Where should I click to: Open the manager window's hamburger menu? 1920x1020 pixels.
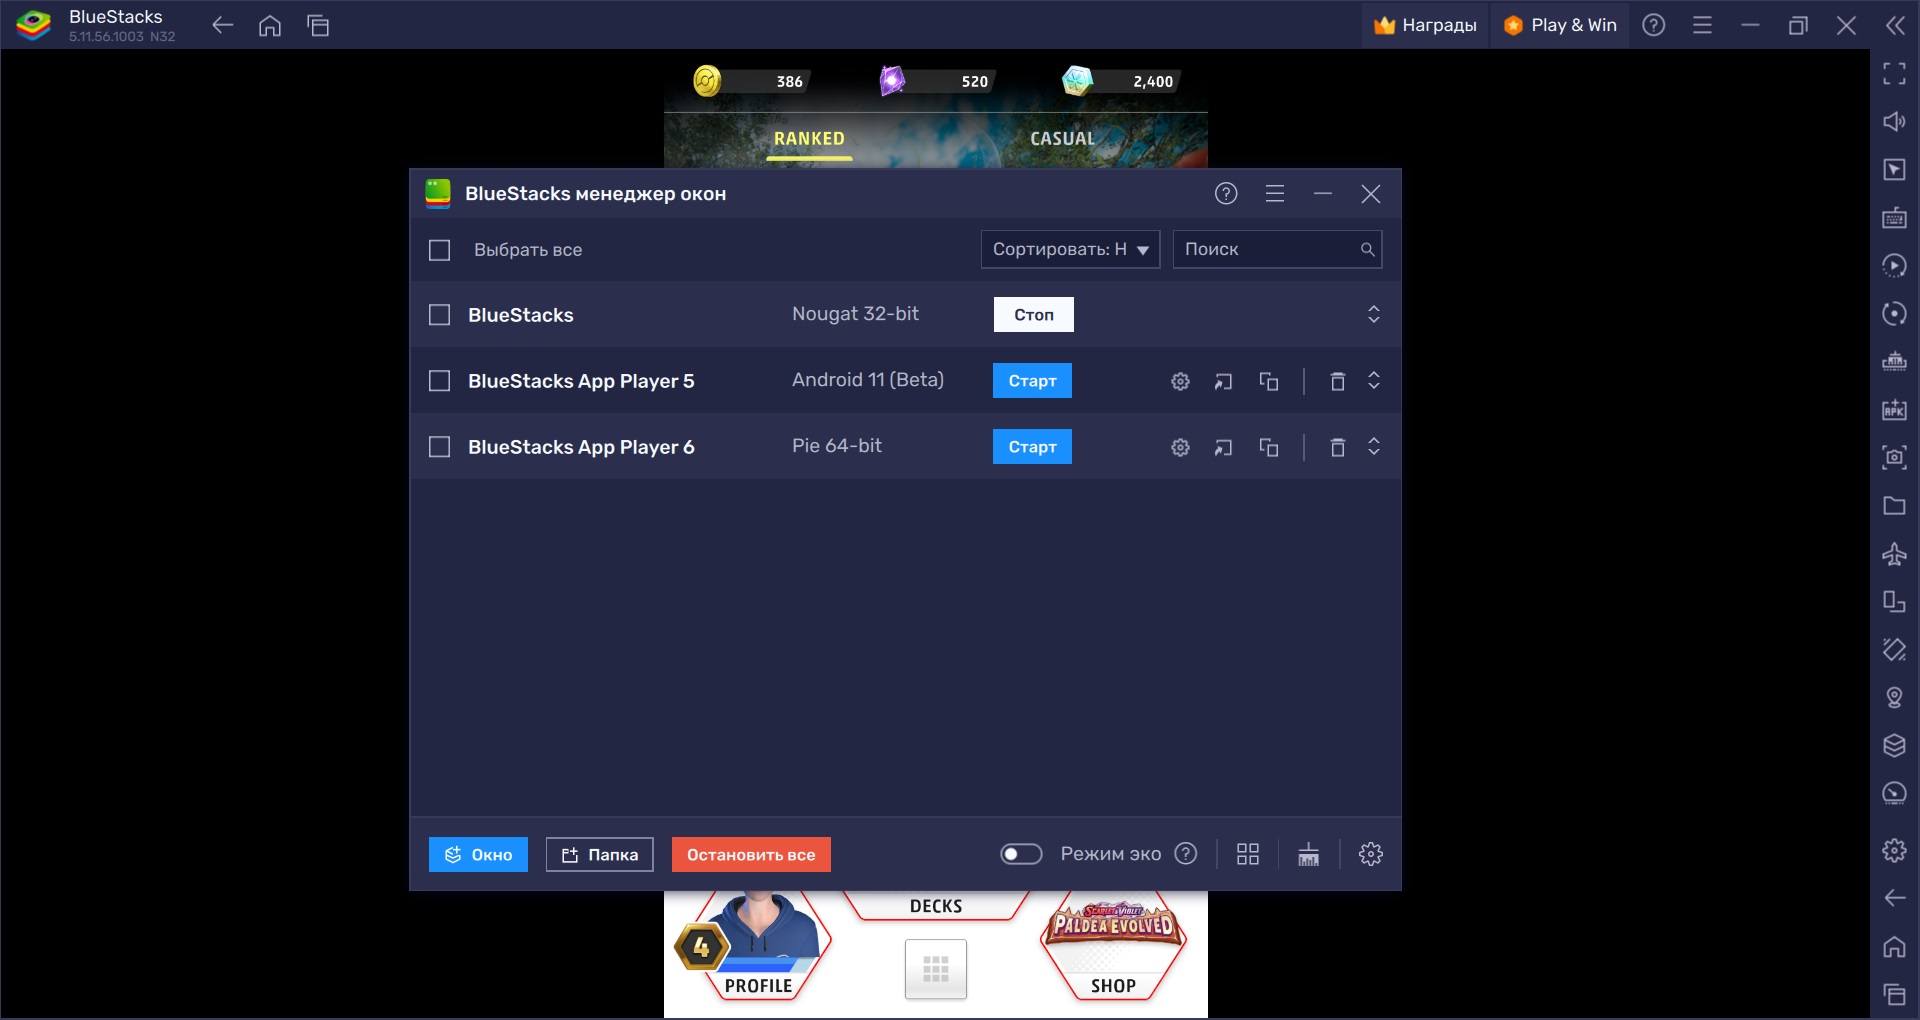point(1274,194)
